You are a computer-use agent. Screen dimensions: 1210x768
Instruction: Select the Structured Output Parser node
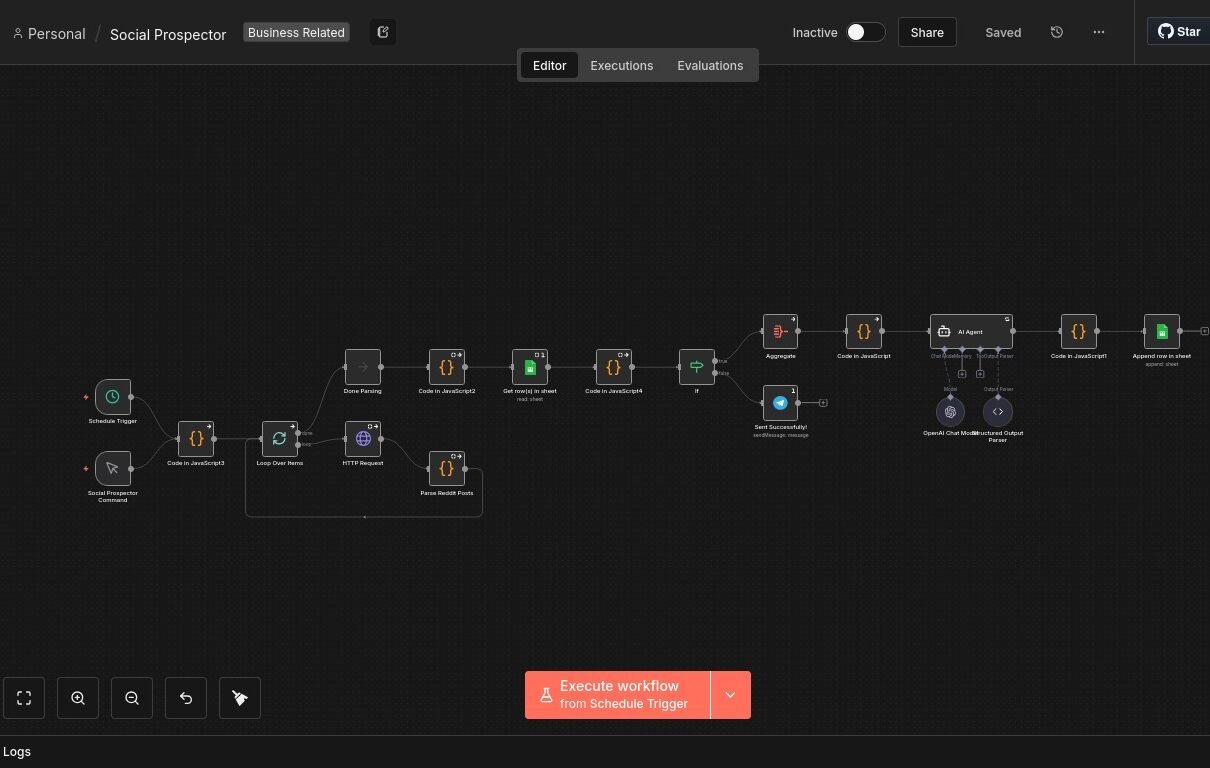point(998,412)
